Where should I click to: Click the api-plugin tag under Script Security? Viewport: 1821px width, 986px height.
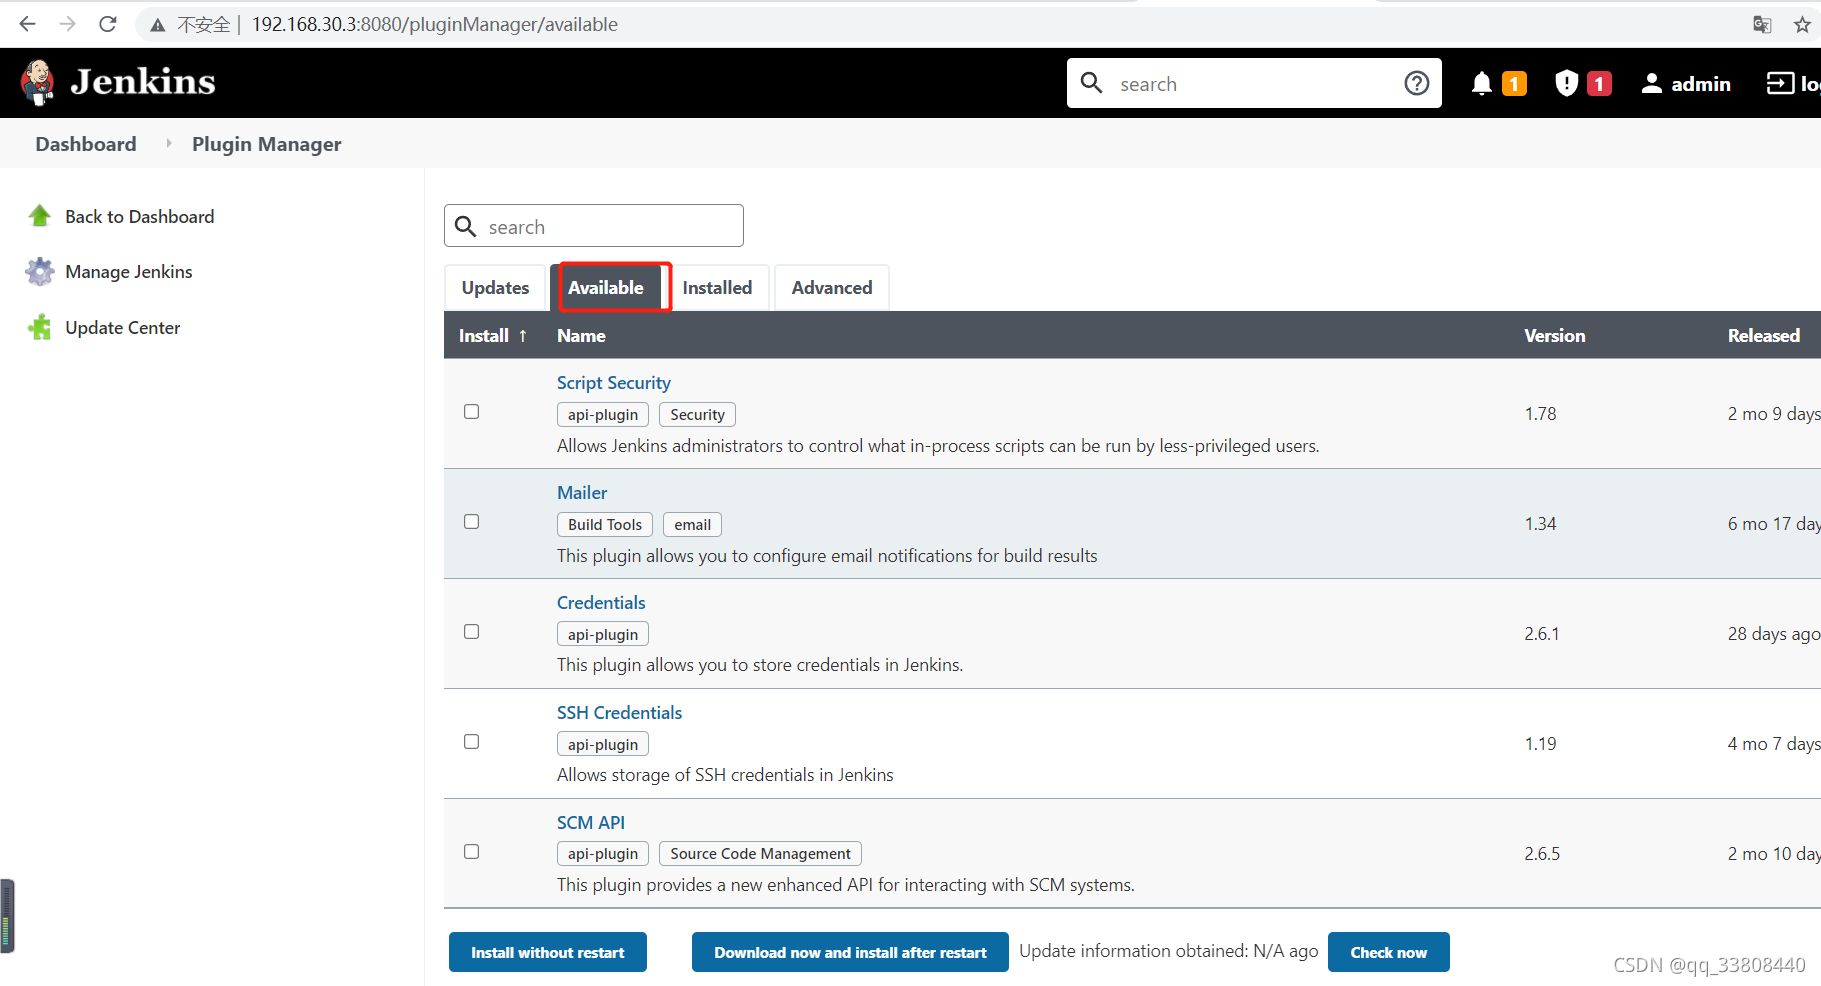coord(603,414)
